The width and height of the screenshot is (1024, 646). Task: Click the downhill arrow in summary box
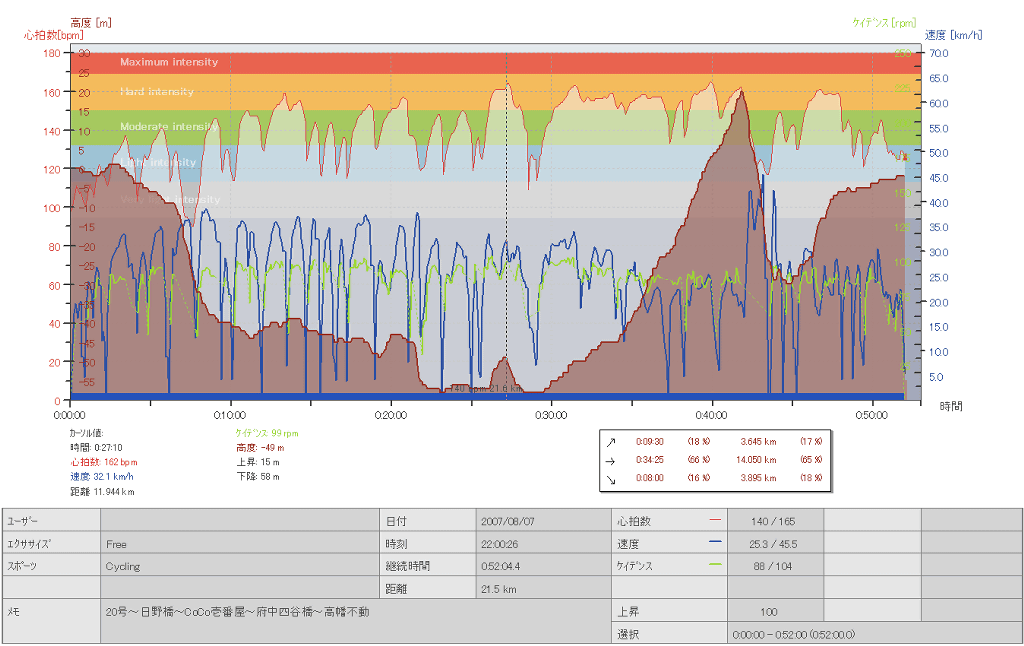tap(610, 479)
